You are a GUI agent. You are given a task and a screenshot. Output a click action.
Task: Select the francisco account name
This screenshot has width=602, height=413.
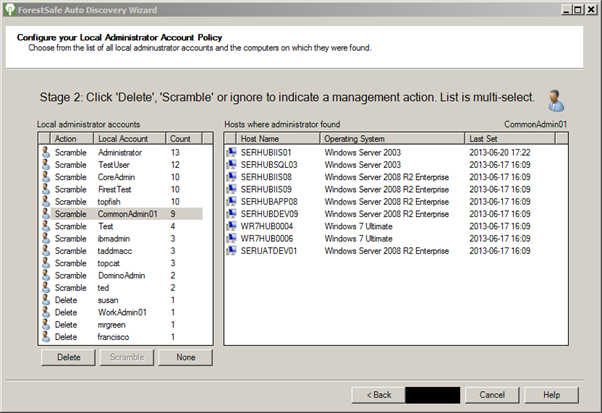[x=113, y=337]
